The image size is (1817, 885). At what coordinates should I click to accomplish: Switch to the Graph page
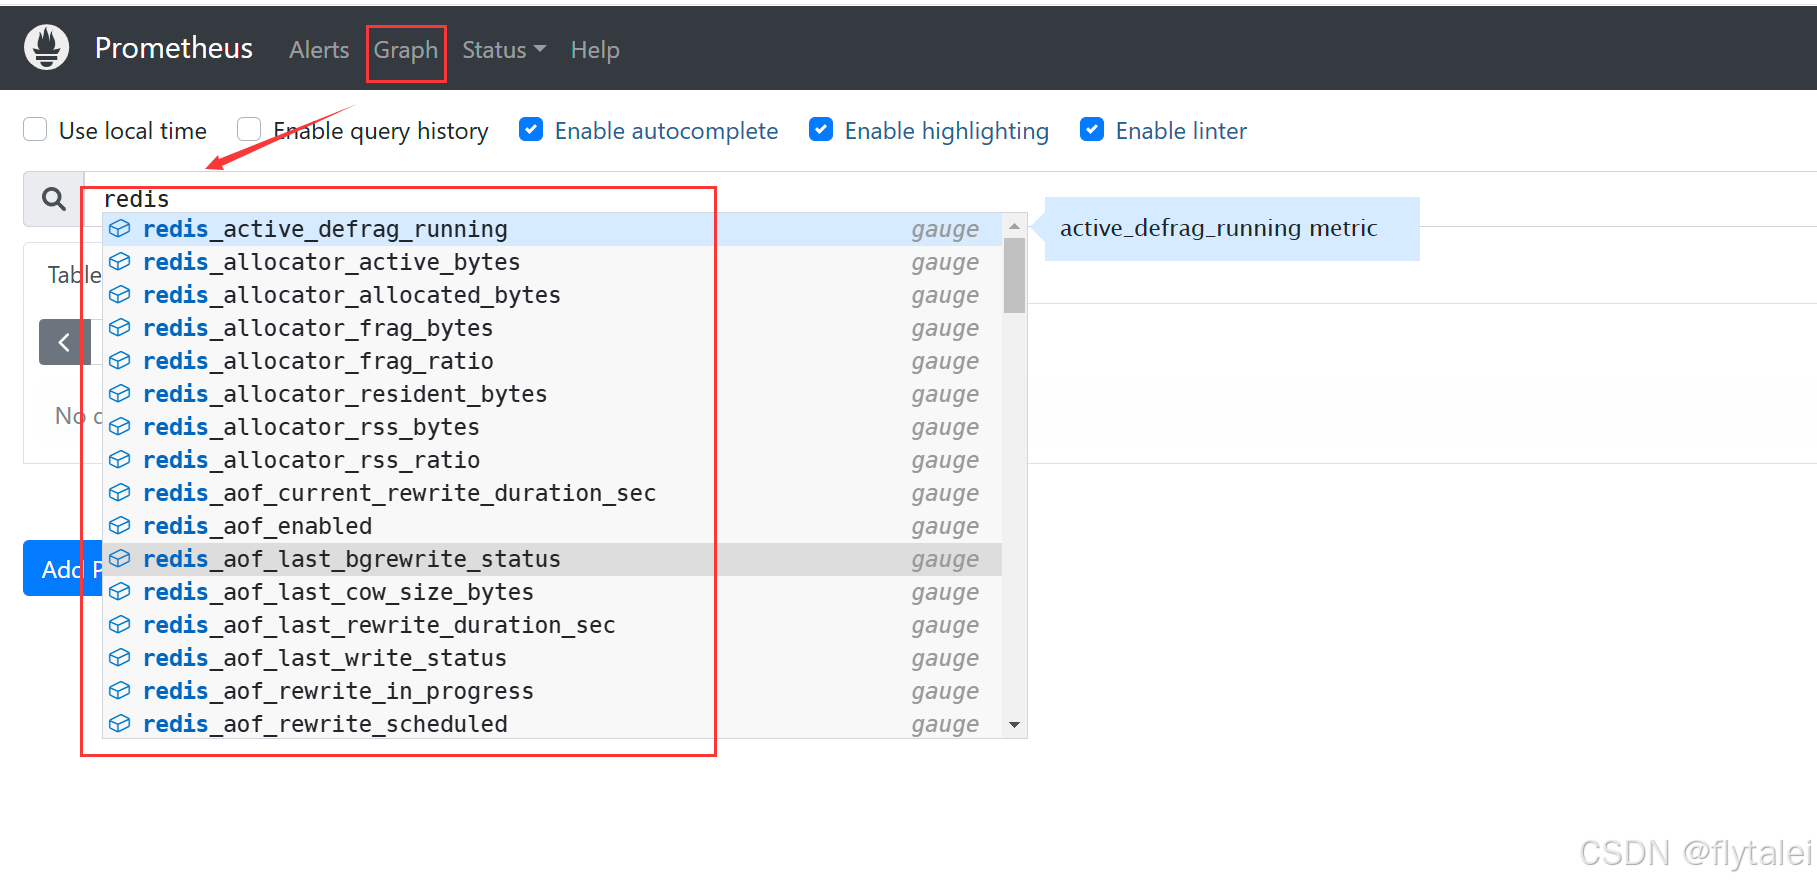point(406,50)
